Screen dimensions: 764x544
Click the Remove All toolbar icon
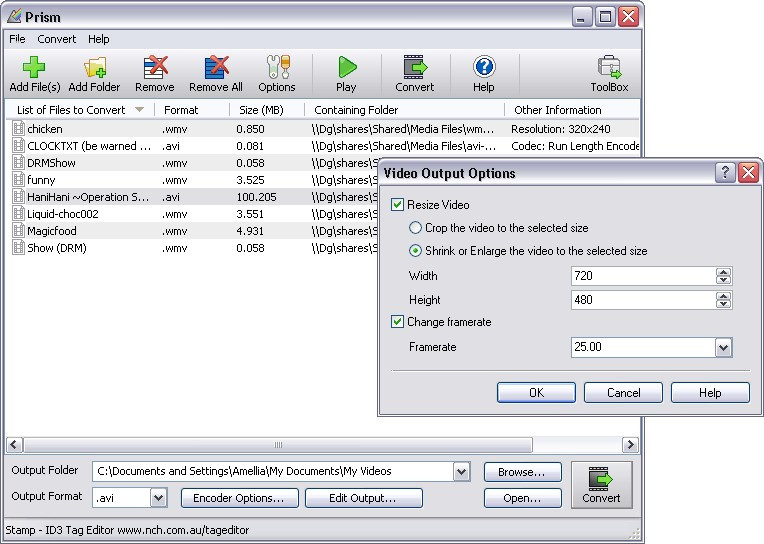[x=216, y=67]
